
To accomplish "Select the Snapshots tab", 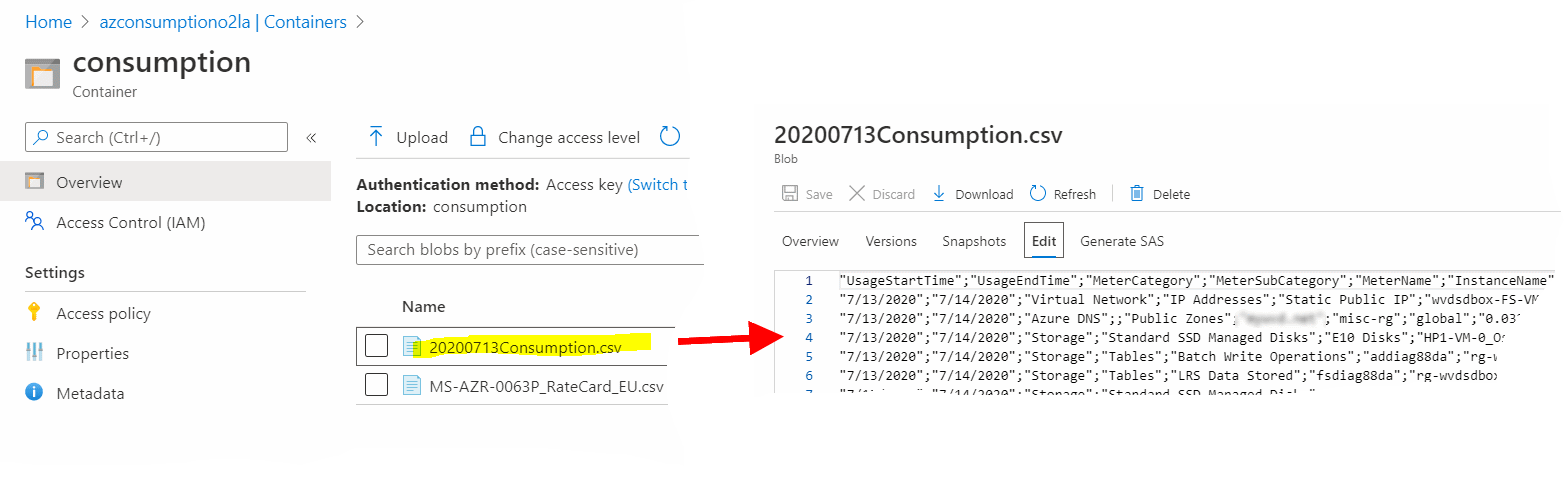I will coord(974,241).
